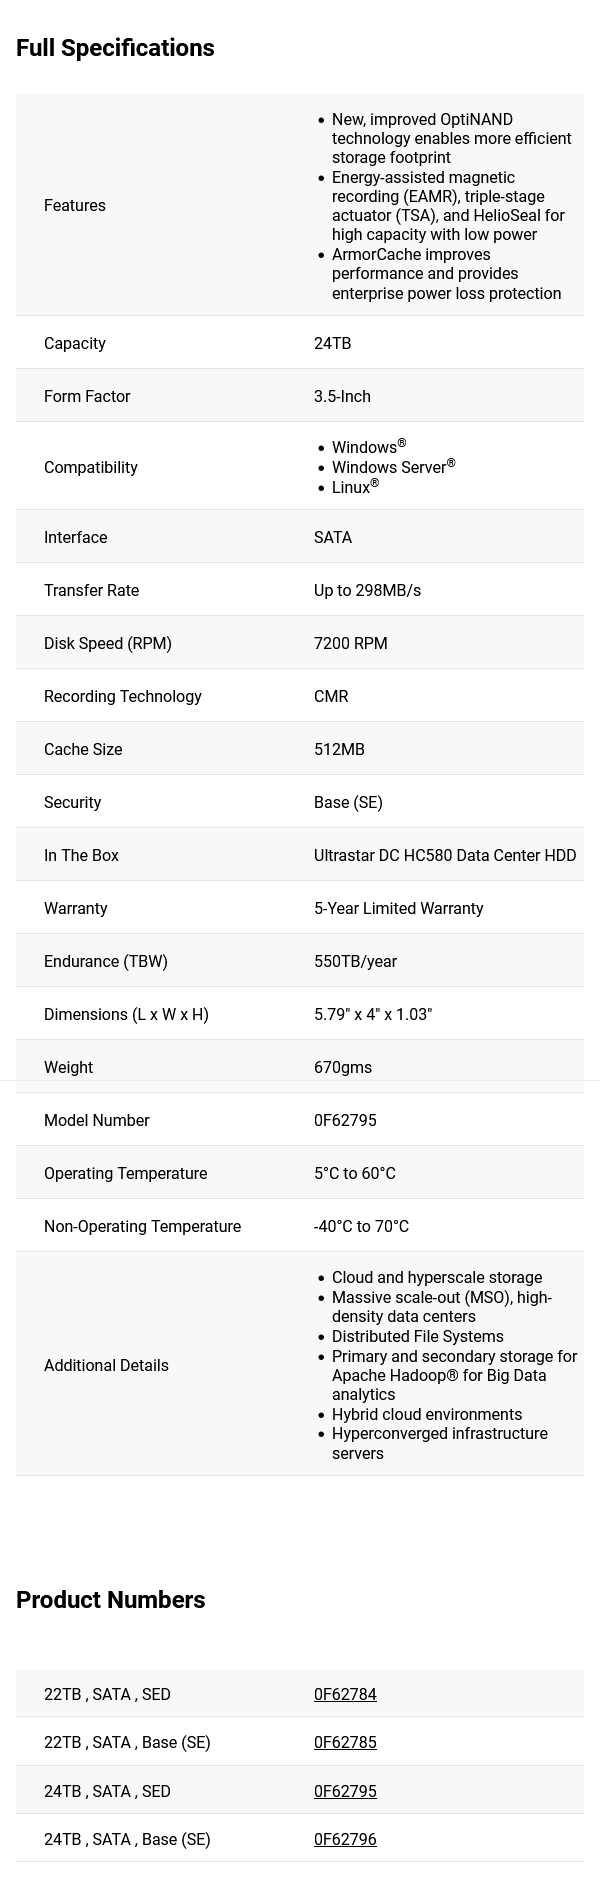The width and height of the screenshot is (600, 1882).
Task: Select the Interface SATA row
Action: point(300,537)
